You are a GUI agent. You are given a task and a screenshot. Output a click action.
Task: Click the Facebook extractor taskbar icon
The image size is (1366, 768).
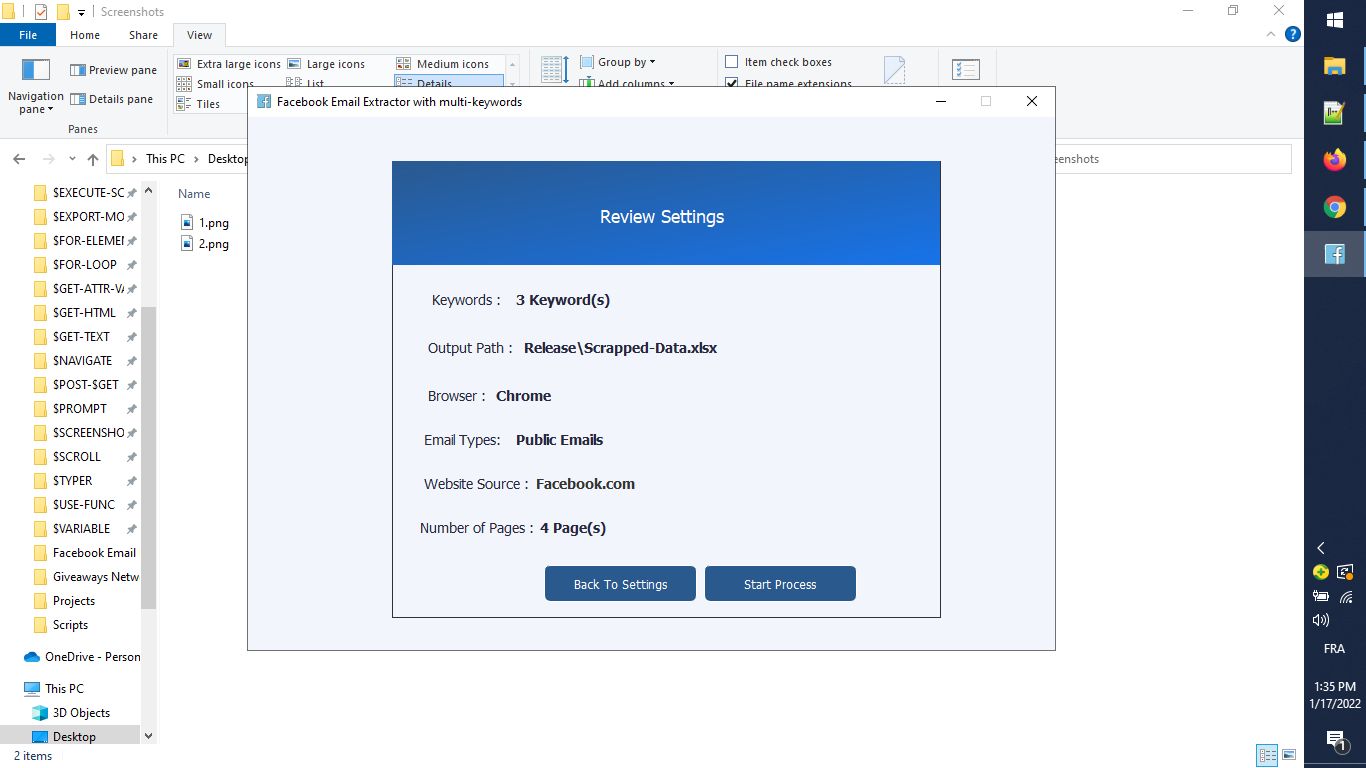point(1335,254)
